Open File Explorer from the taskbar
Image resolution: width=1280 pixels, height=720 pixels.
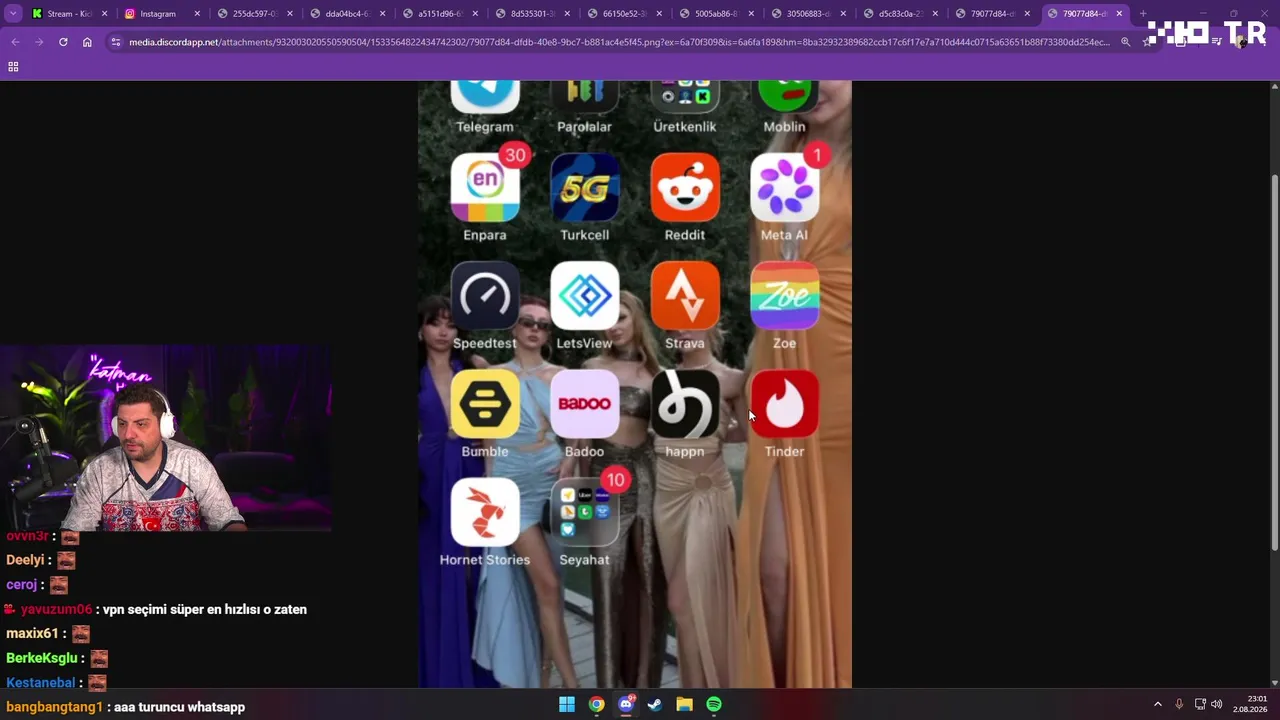(684, 704)
